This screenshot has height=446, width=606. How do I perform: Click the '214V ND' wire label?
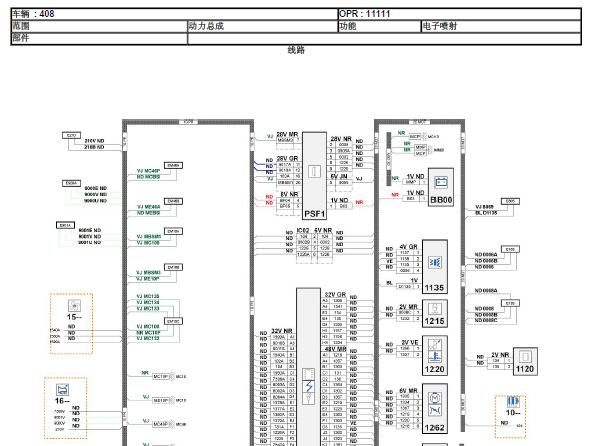tap(94, 141)
